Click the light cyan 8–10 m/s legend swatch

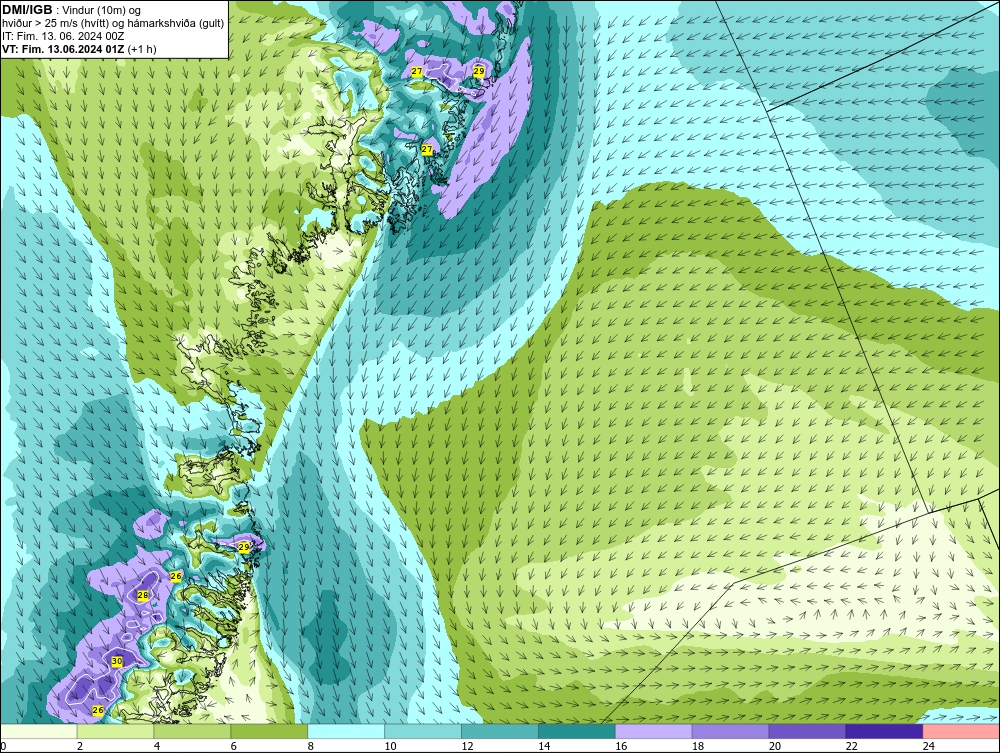coord(346,731)
